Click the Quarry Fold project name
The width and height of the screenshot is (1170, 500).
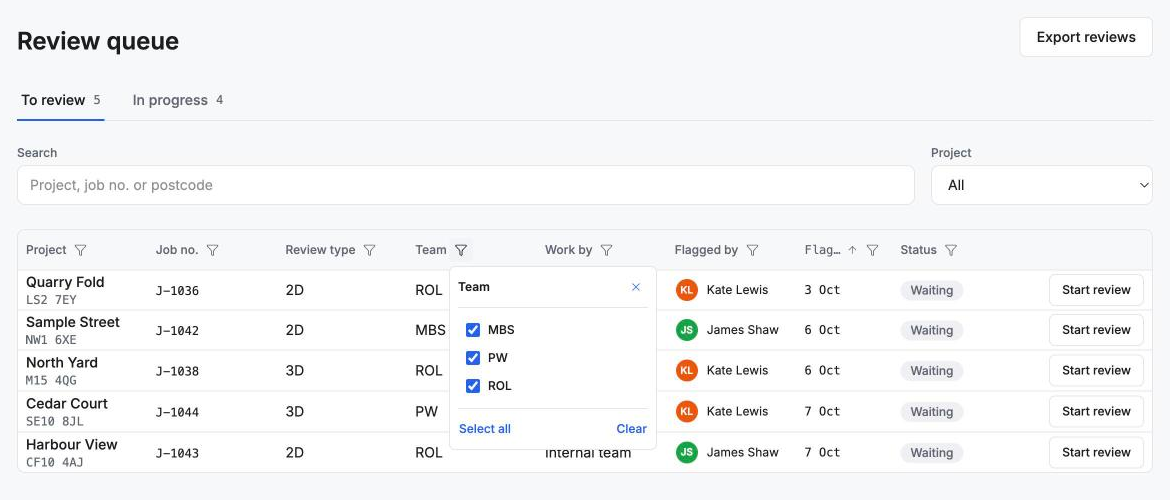tap(65, 282)
